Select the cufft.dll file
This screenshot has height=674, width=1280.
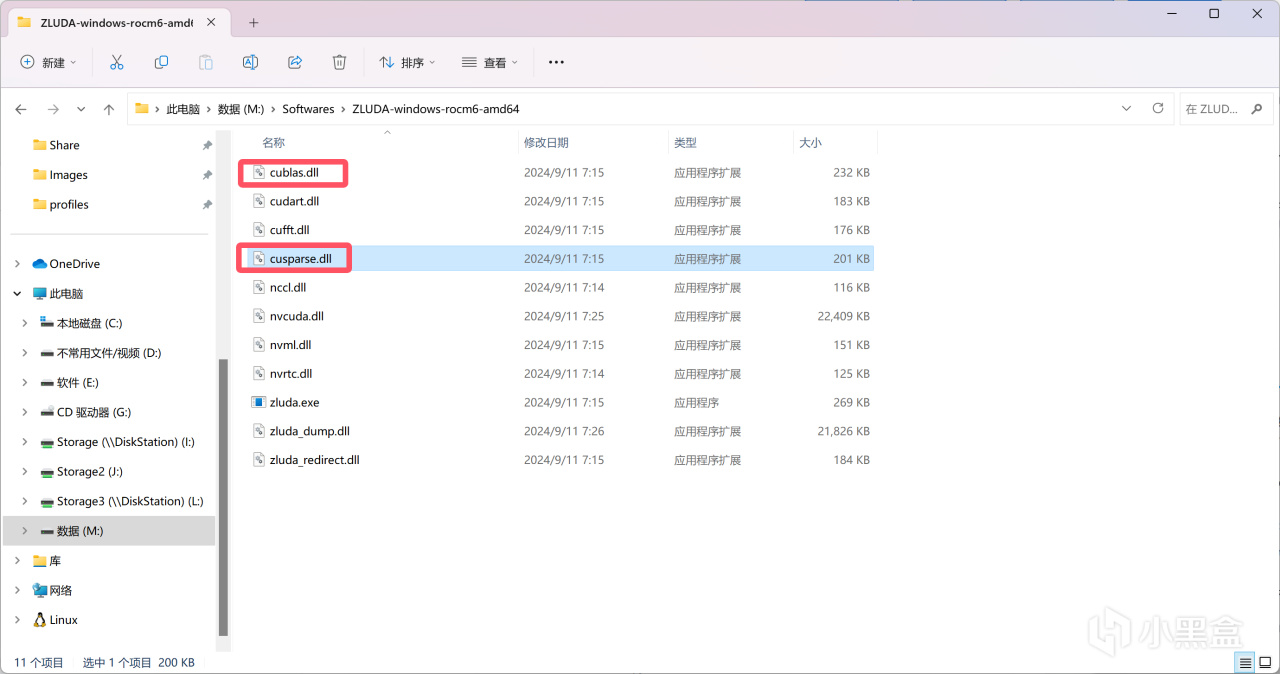290,230
